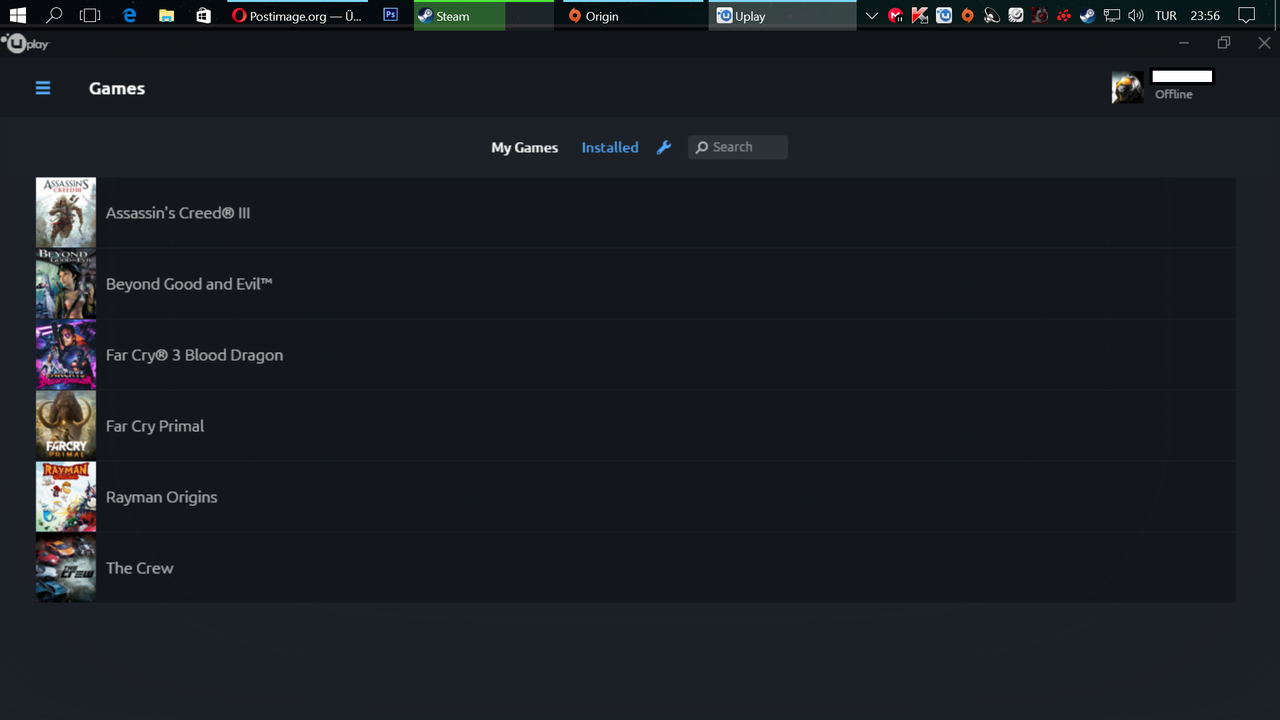The width and height of the screenshot is (1280, 720).
Task: Open settings with the wrench icon
Action: 664,147
